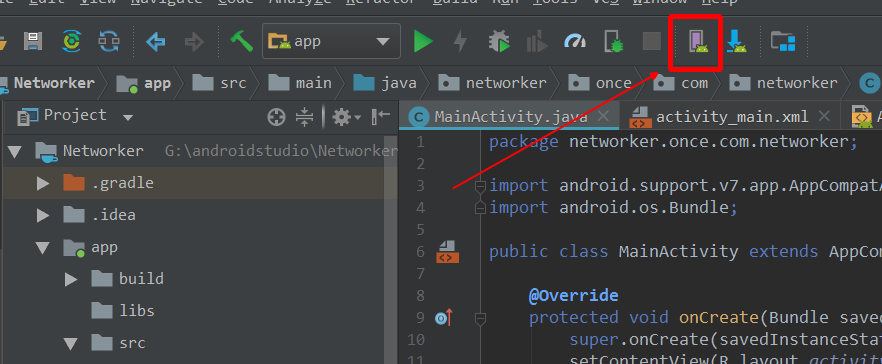The image size is (882, 364).
Task: Click the Networker breadcrumb at the start
Action: 54,83
